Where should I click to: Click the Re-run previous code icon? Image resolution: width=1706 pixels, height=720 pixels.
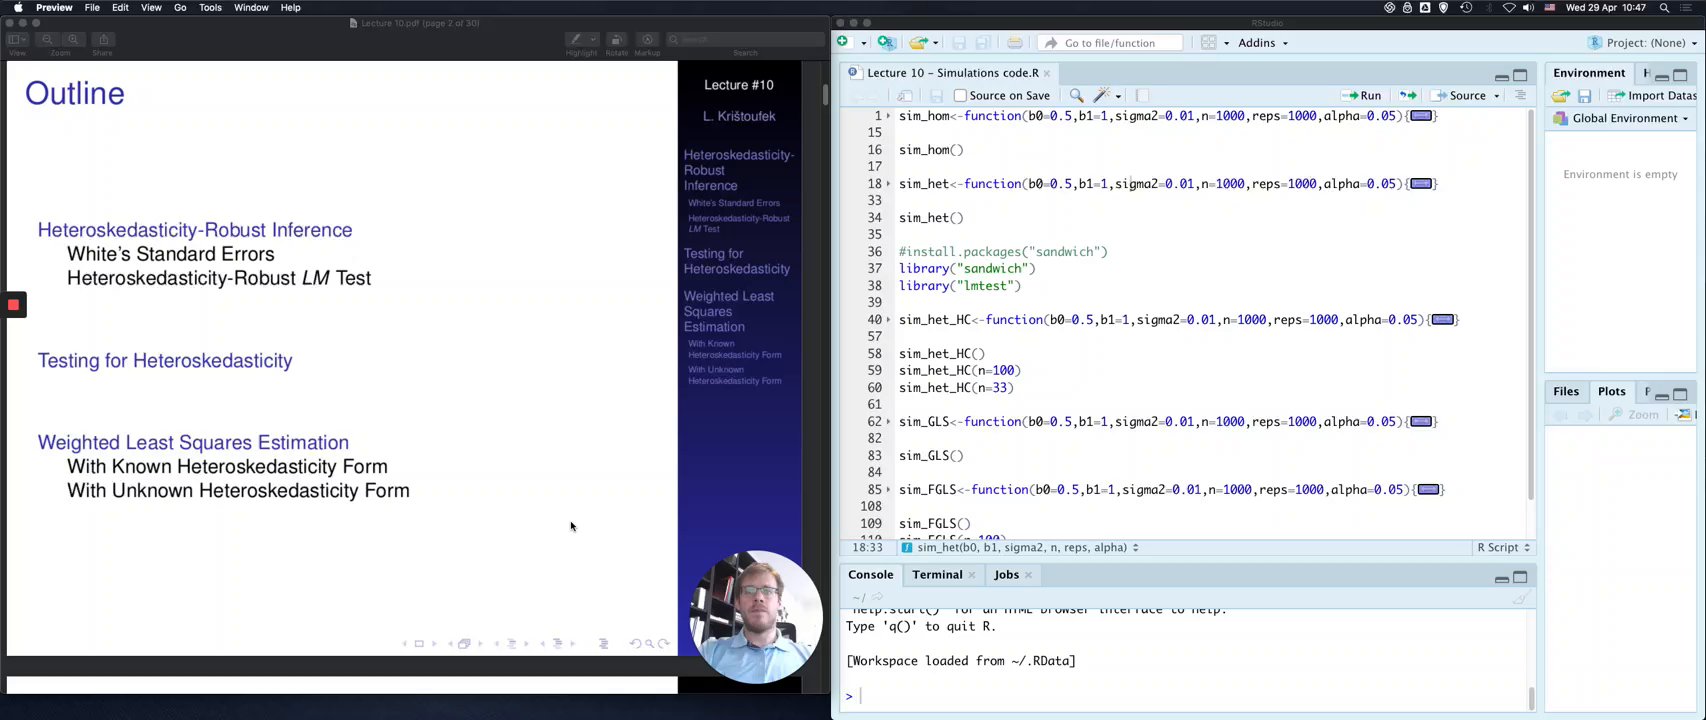[1407, 95]
